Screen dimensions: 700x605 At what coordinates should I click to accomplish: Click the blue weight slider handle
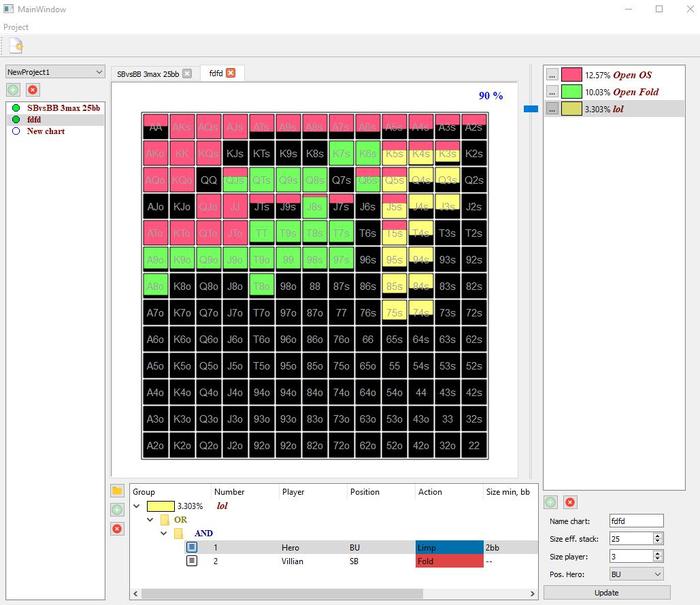(531, 108)
